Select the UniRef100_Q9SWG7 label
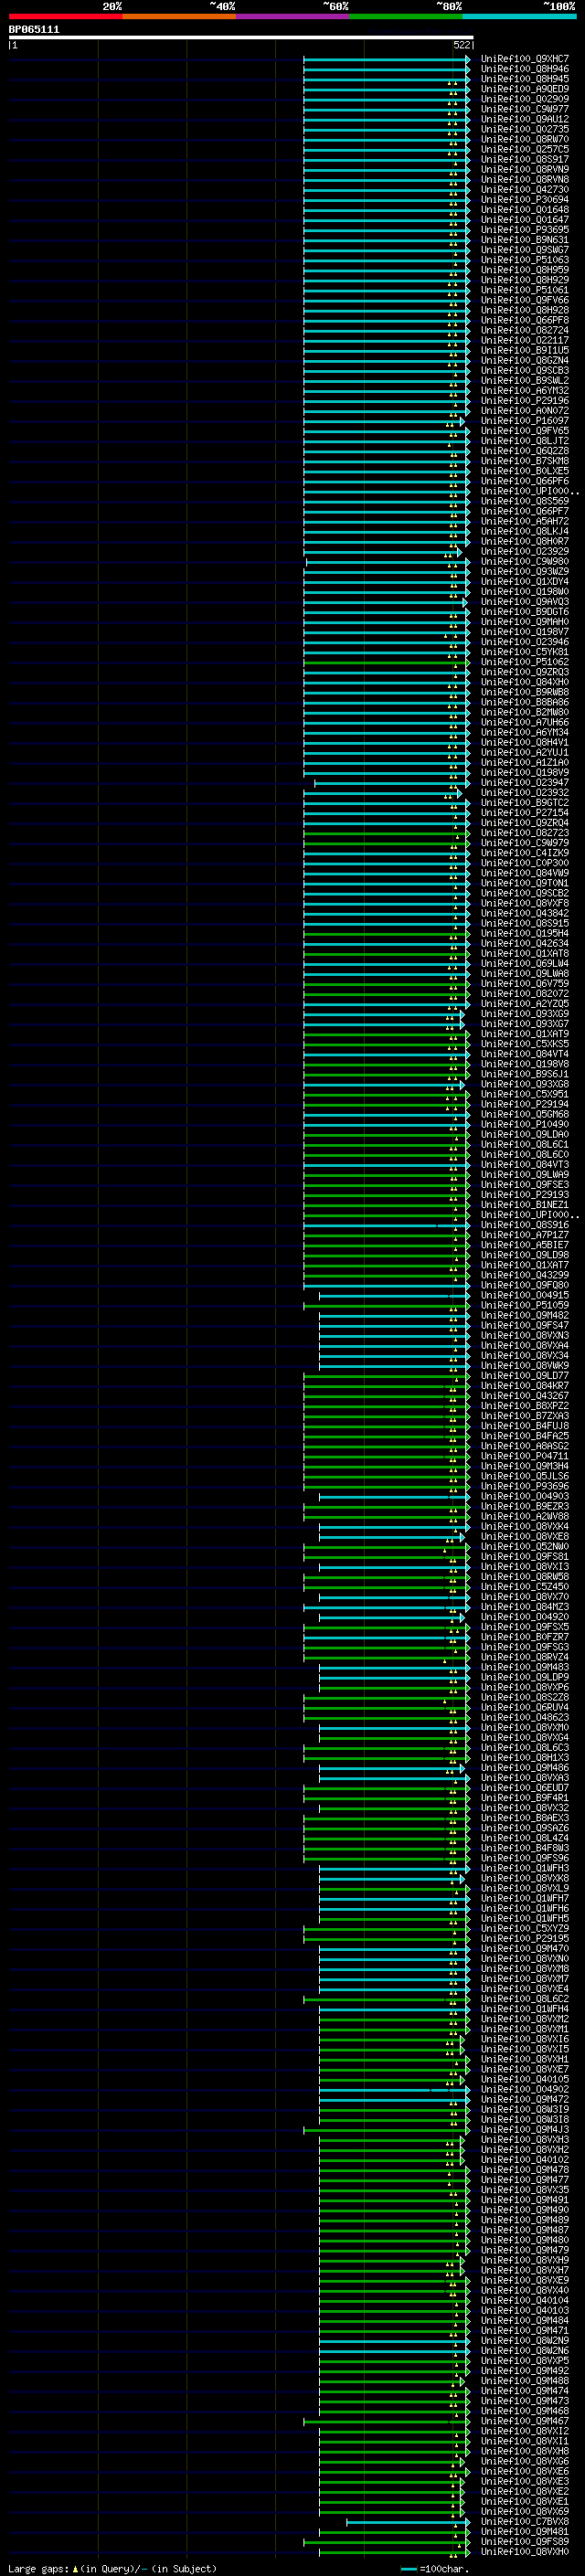The width and height of the screenshot is (585, 2576). [524, 250]
